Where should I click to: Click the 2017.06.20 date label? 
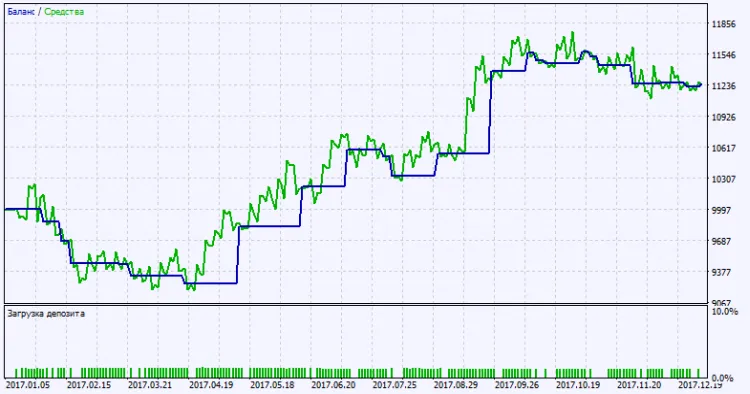(333, 385)
